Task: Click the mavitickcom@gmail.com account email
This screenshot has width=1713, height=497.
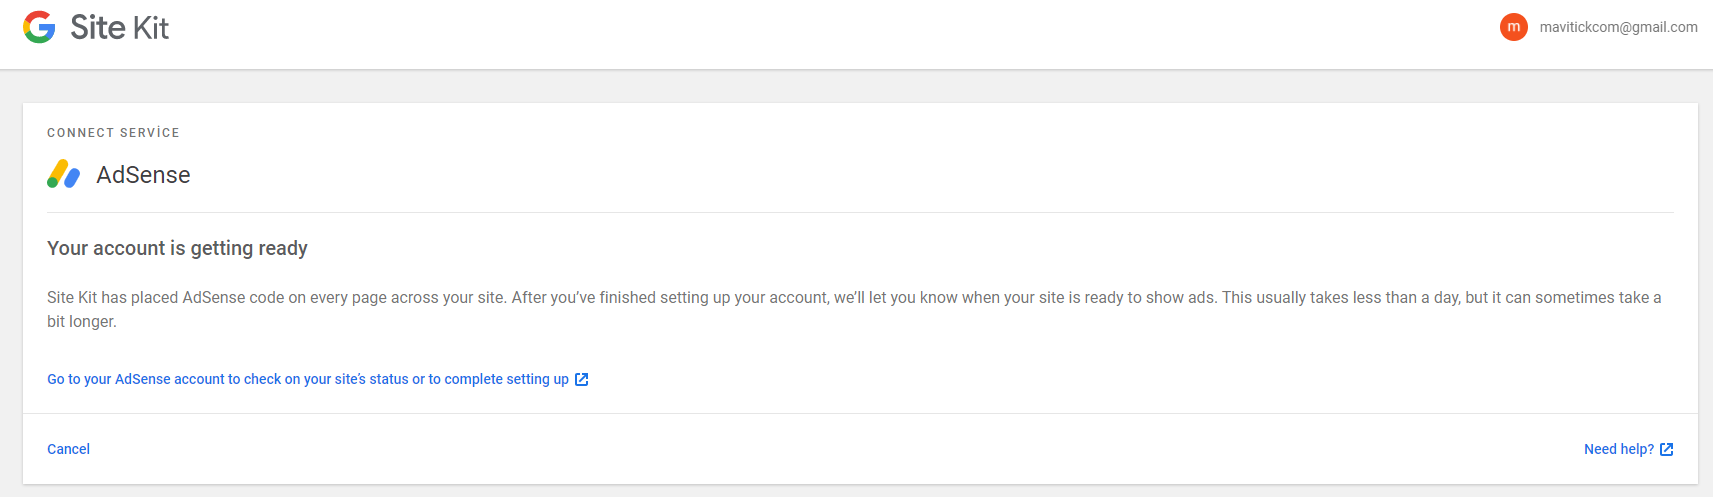Action: pyautogui.click(x=1618, y=27)
